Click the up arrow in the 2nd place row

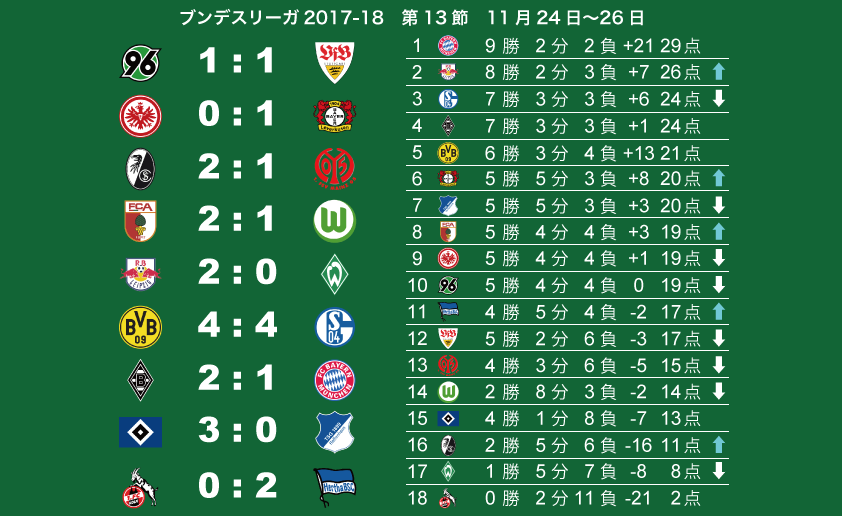719,71
